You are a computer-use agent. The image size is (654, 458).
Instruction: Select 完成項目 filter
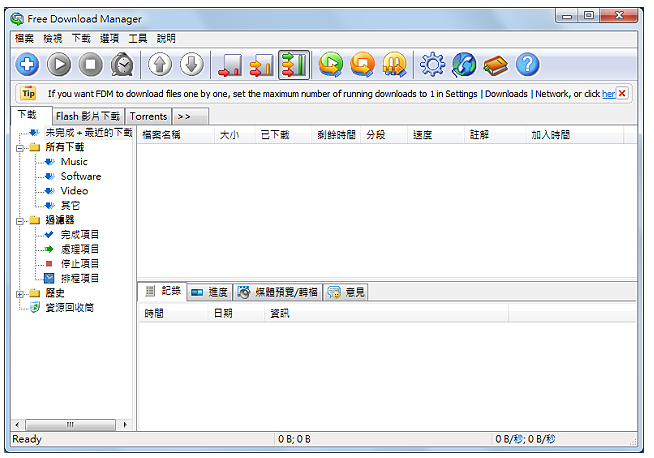pyautogui.click(x=80, y=235)
